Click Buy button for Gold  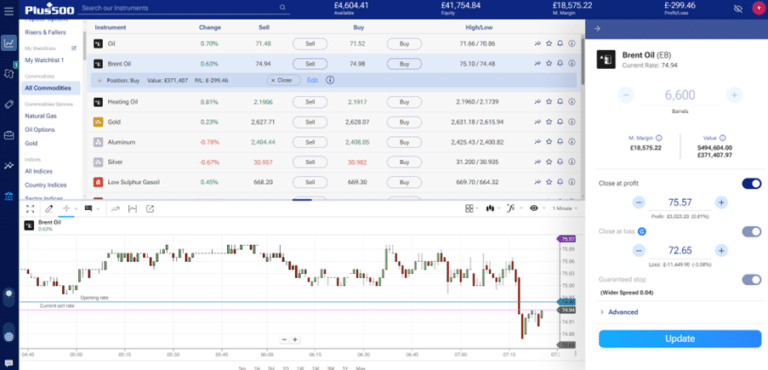(x=404, y=122)
